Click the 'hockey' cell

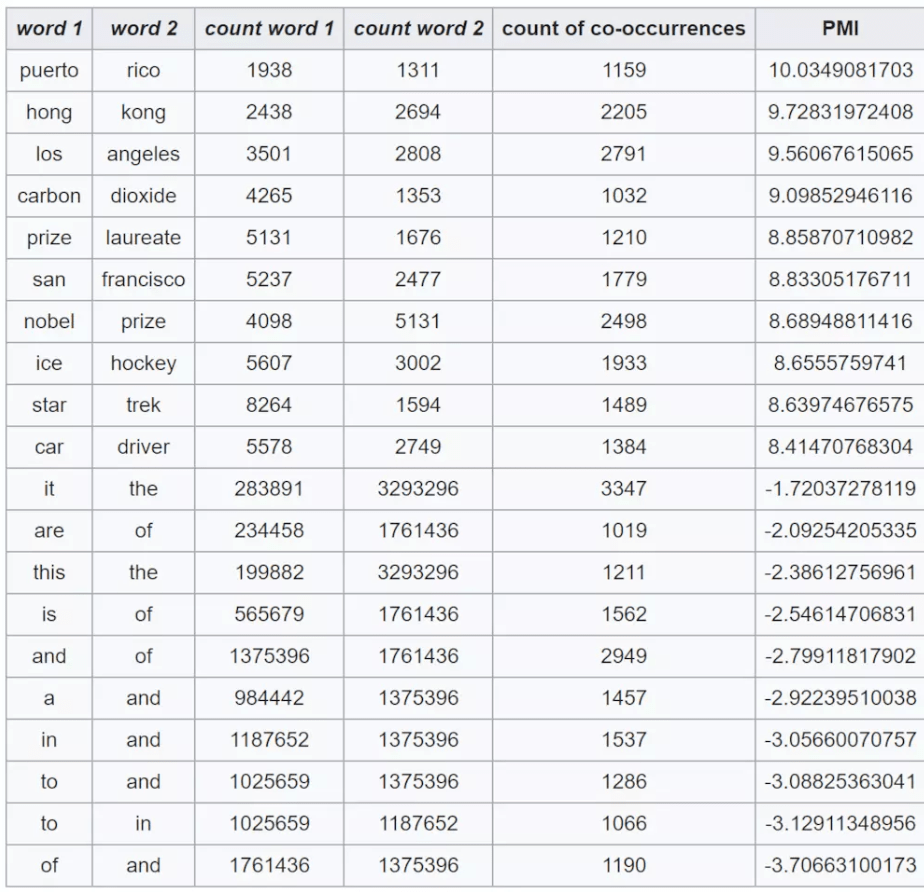(143, 363)
